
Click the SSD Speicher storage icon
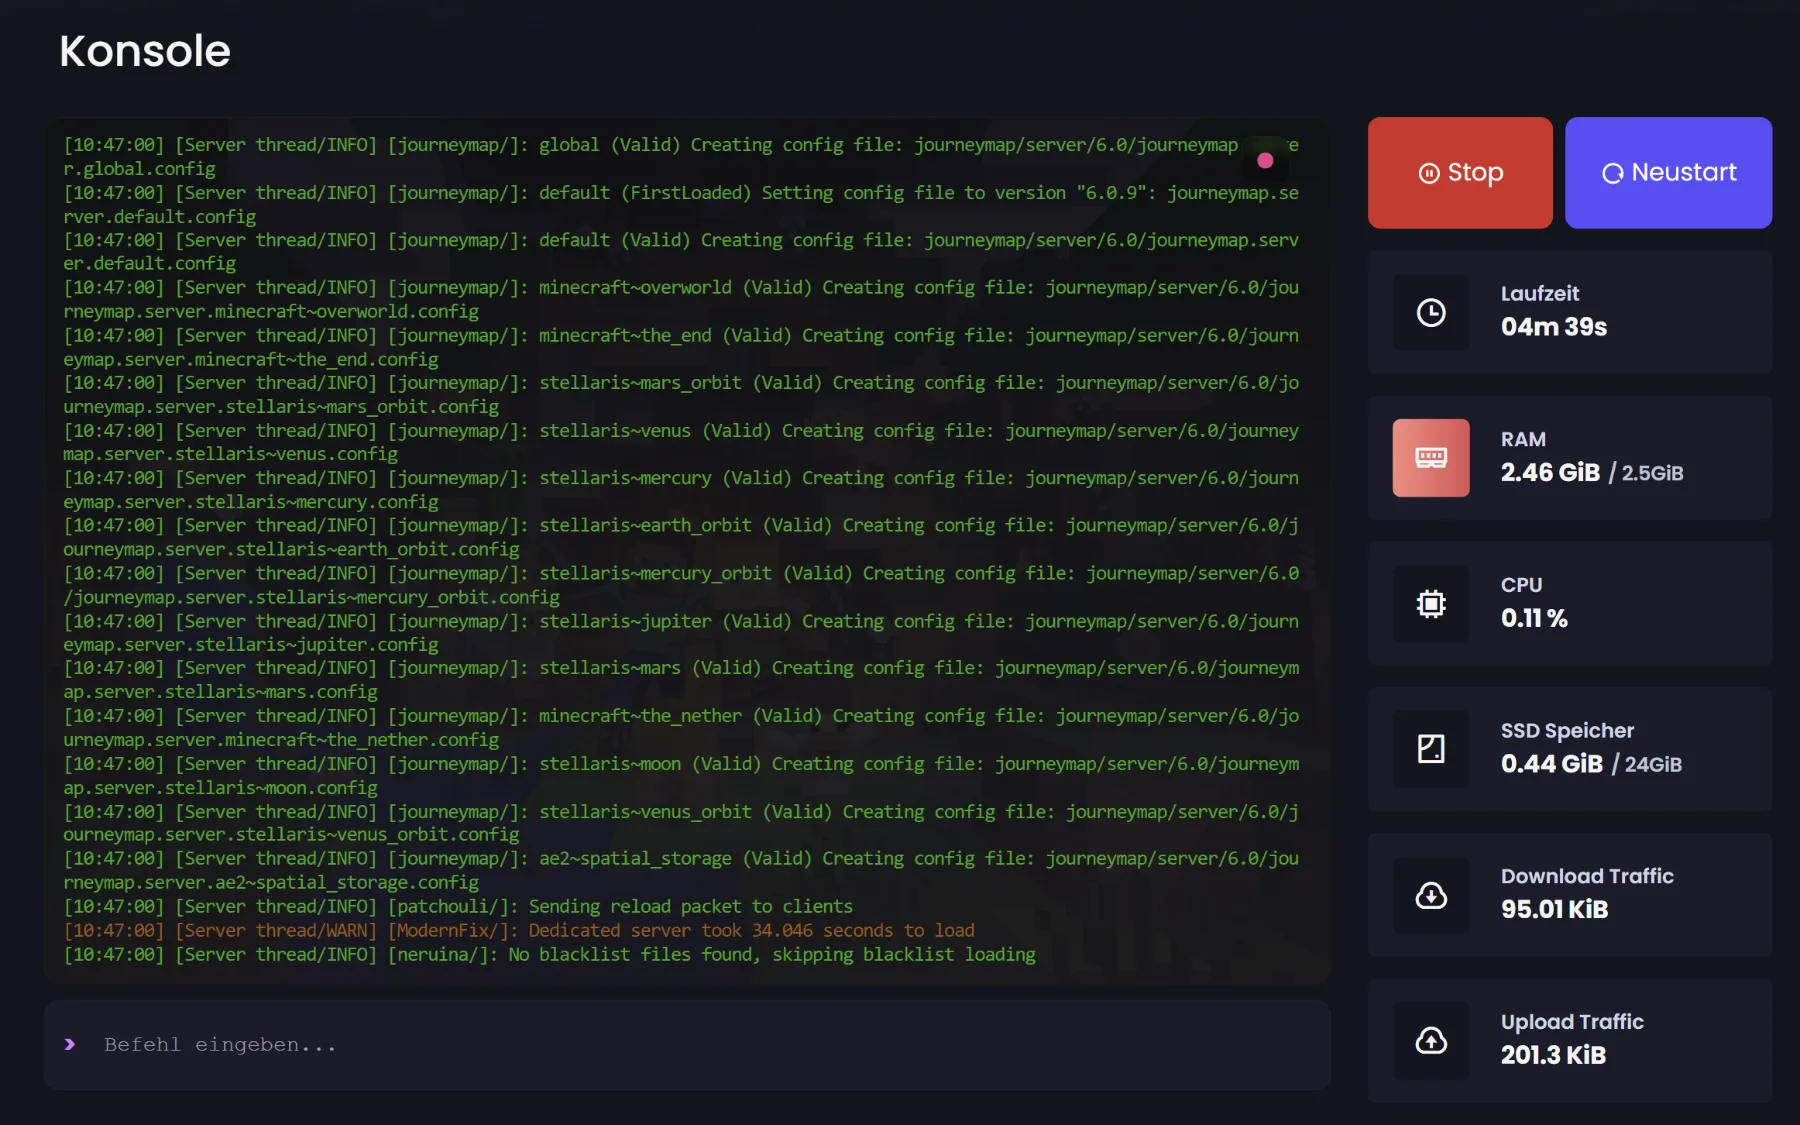pyautogui.click(x=1431, y=749)
